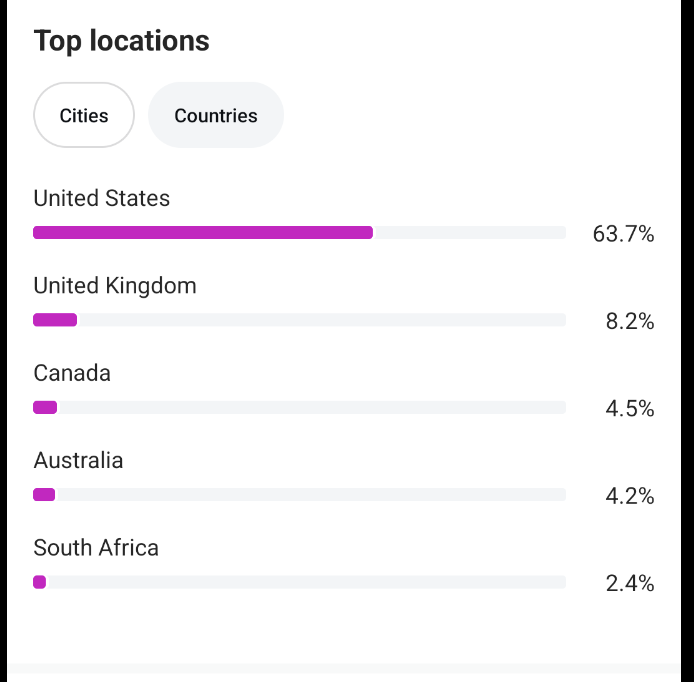The image size is (694, 682).
Task: Switch to the Cities tab
Action: pos(84,115)
